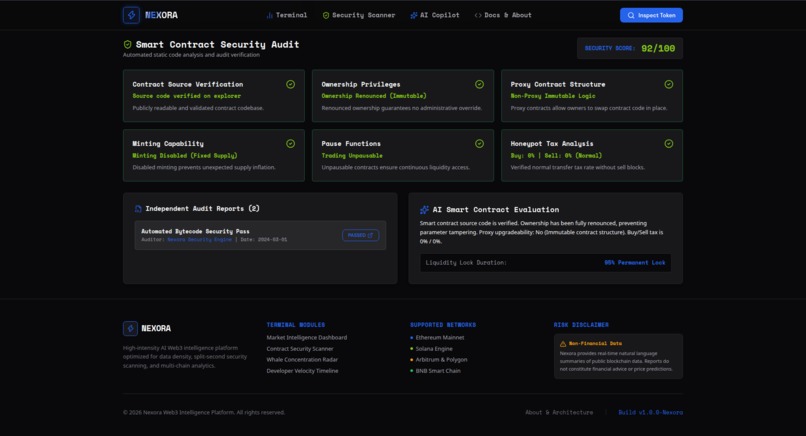Image resolution: width=806 pixels, height=436 pixels.
Task: Click the Docs code-brackets icon in nav
Action: click(478, 15)
